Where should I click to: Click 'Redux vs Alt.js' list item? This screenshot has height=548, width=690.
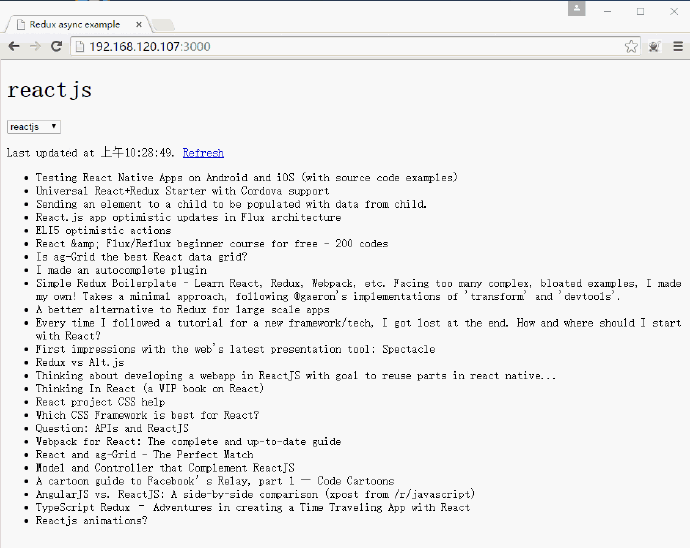point(80,362)
